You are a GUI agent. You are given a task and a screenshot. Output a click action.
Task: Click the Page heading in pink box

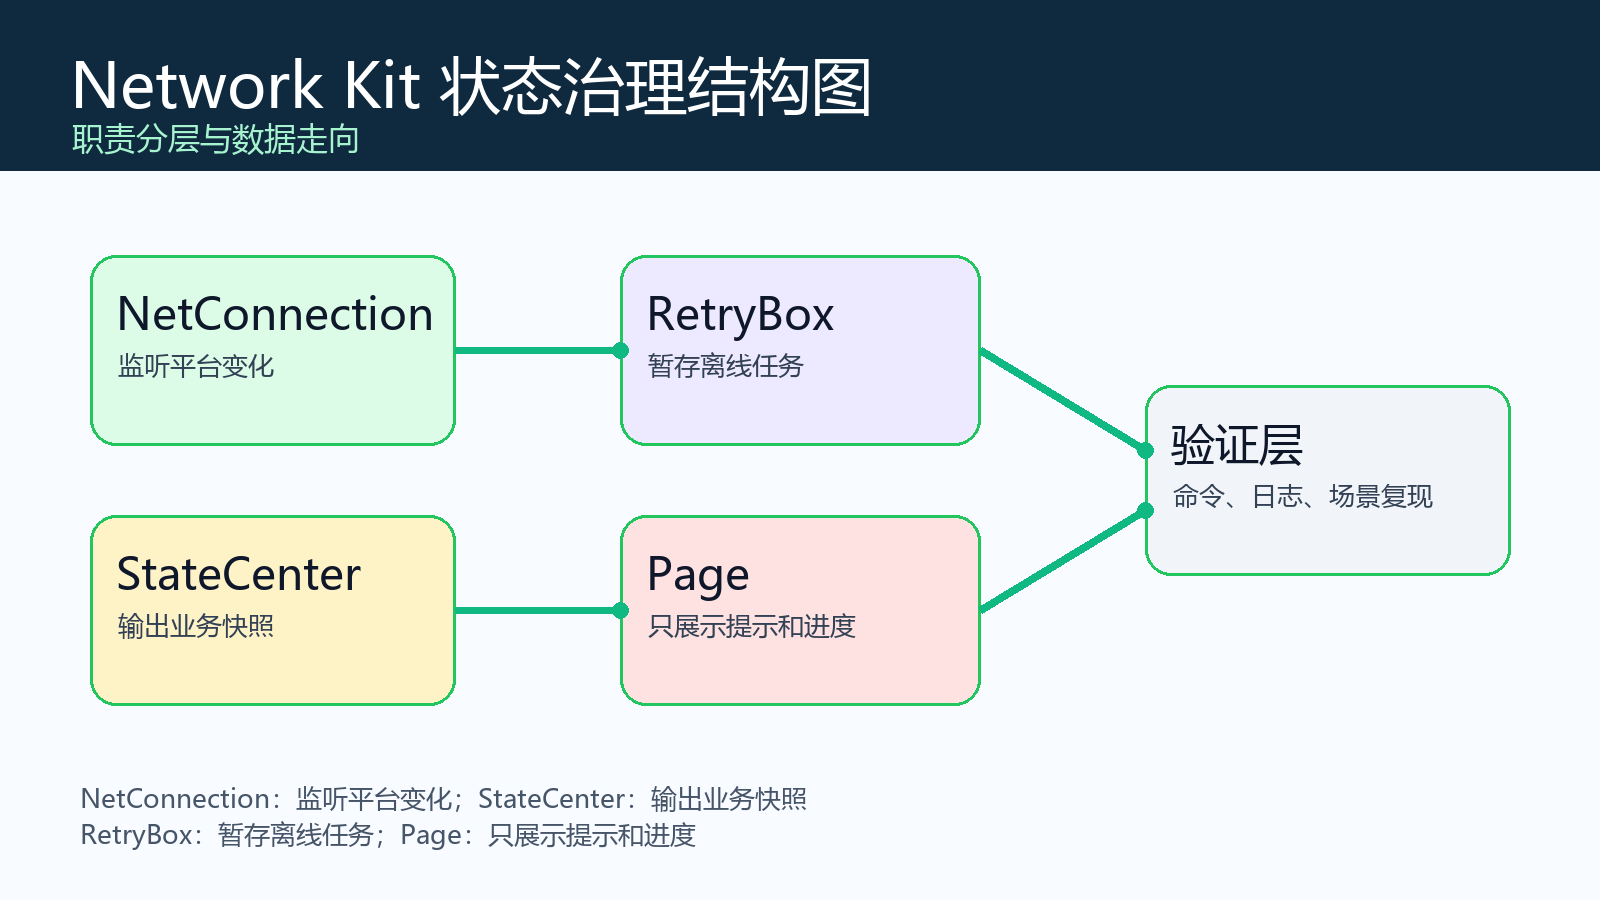698,576
